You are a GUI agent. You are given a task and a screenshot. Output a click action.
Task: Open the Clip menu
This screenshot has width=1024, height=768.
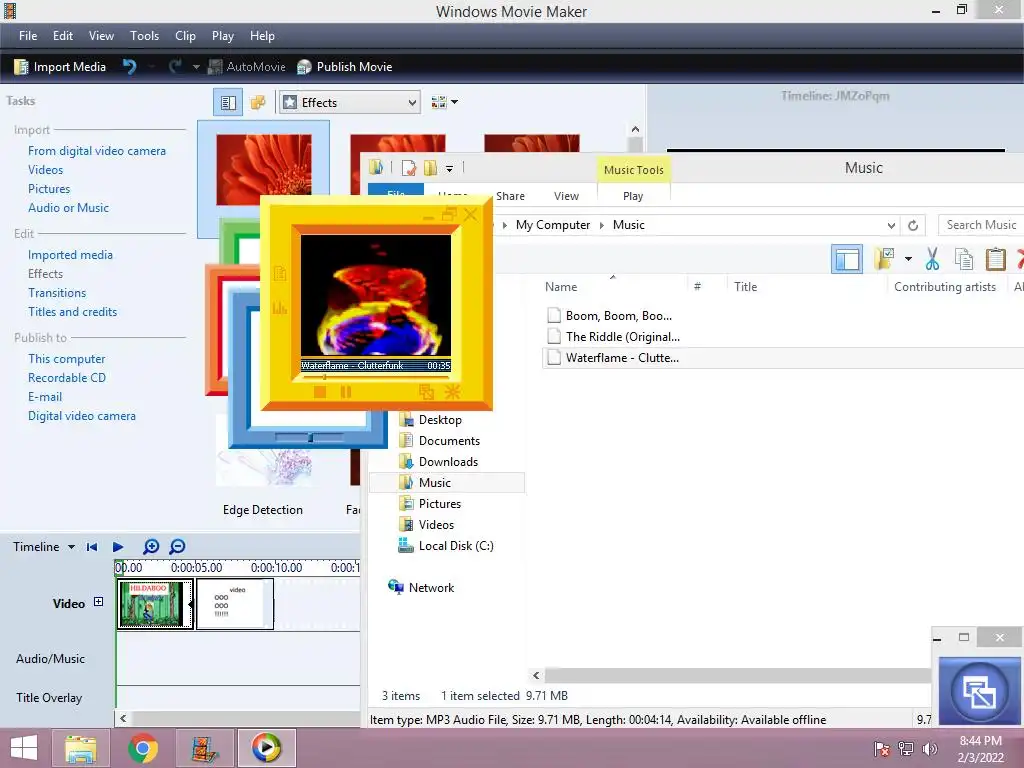tap(185, 36)
